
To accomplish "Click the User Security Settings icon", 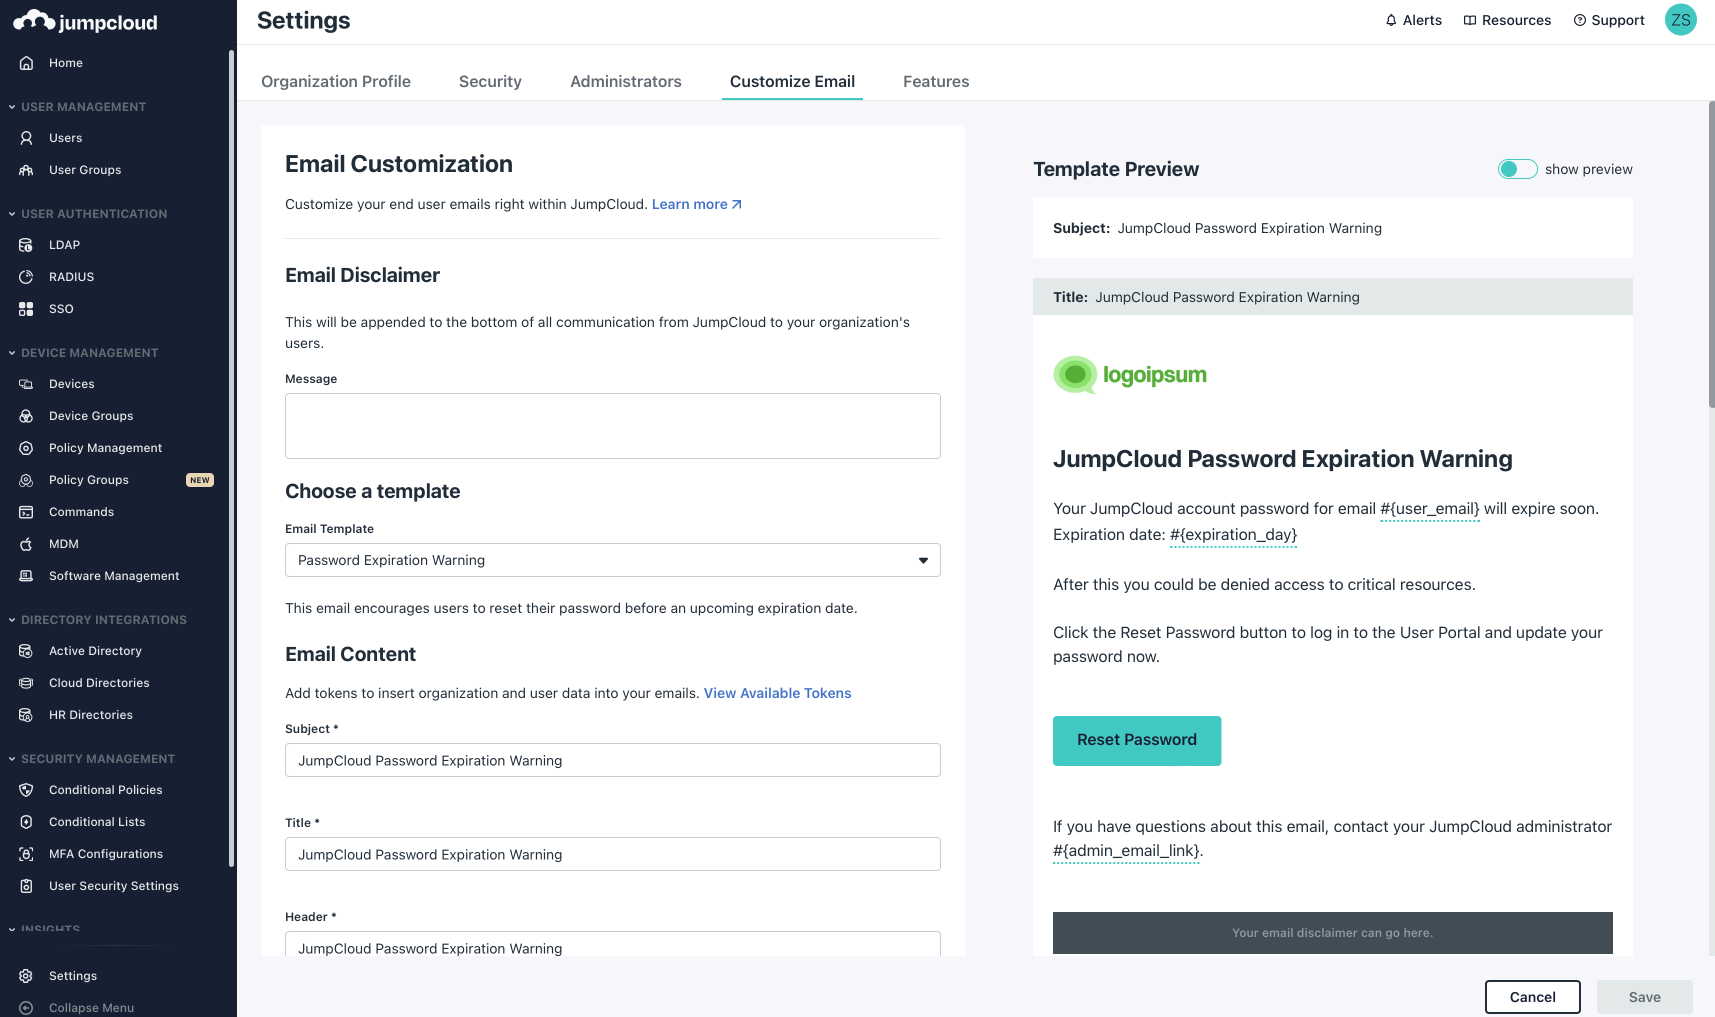I will [x=26, y=886].
